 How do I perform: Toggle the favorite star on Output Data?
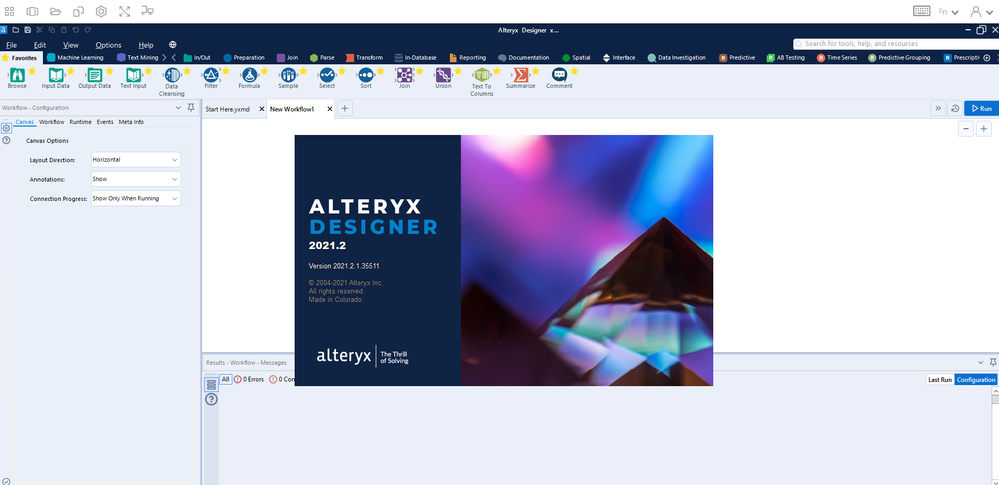tap(109, 71)
